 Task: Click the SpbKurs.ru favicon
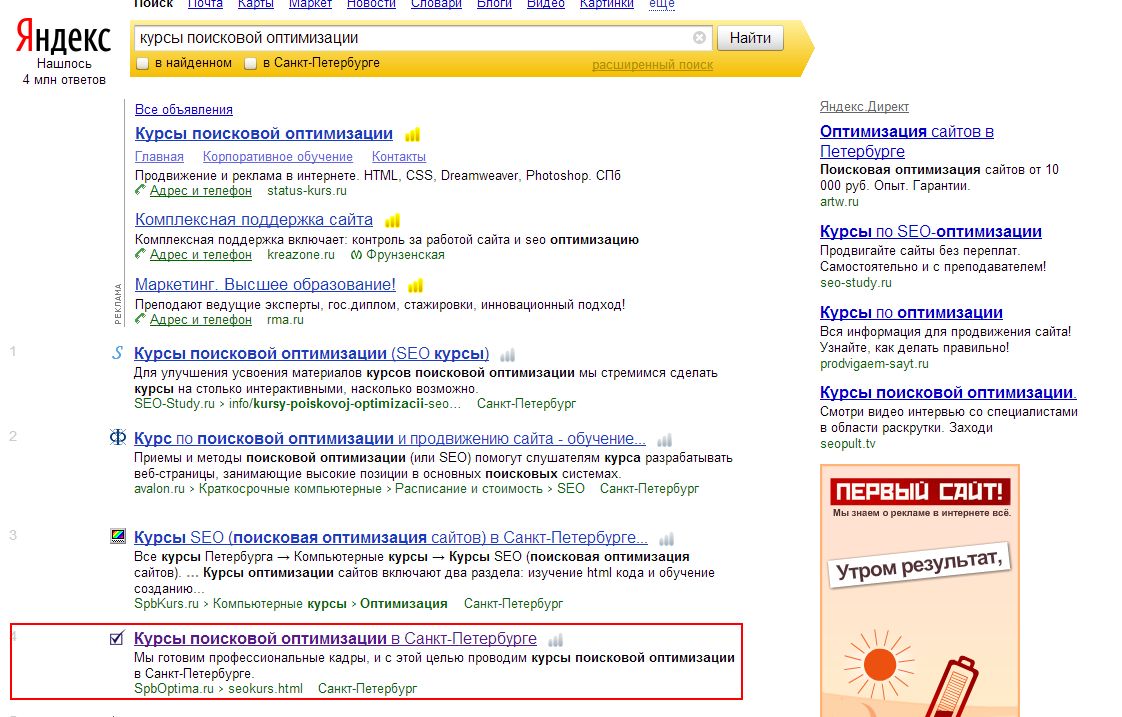click(x=118, y=536)
